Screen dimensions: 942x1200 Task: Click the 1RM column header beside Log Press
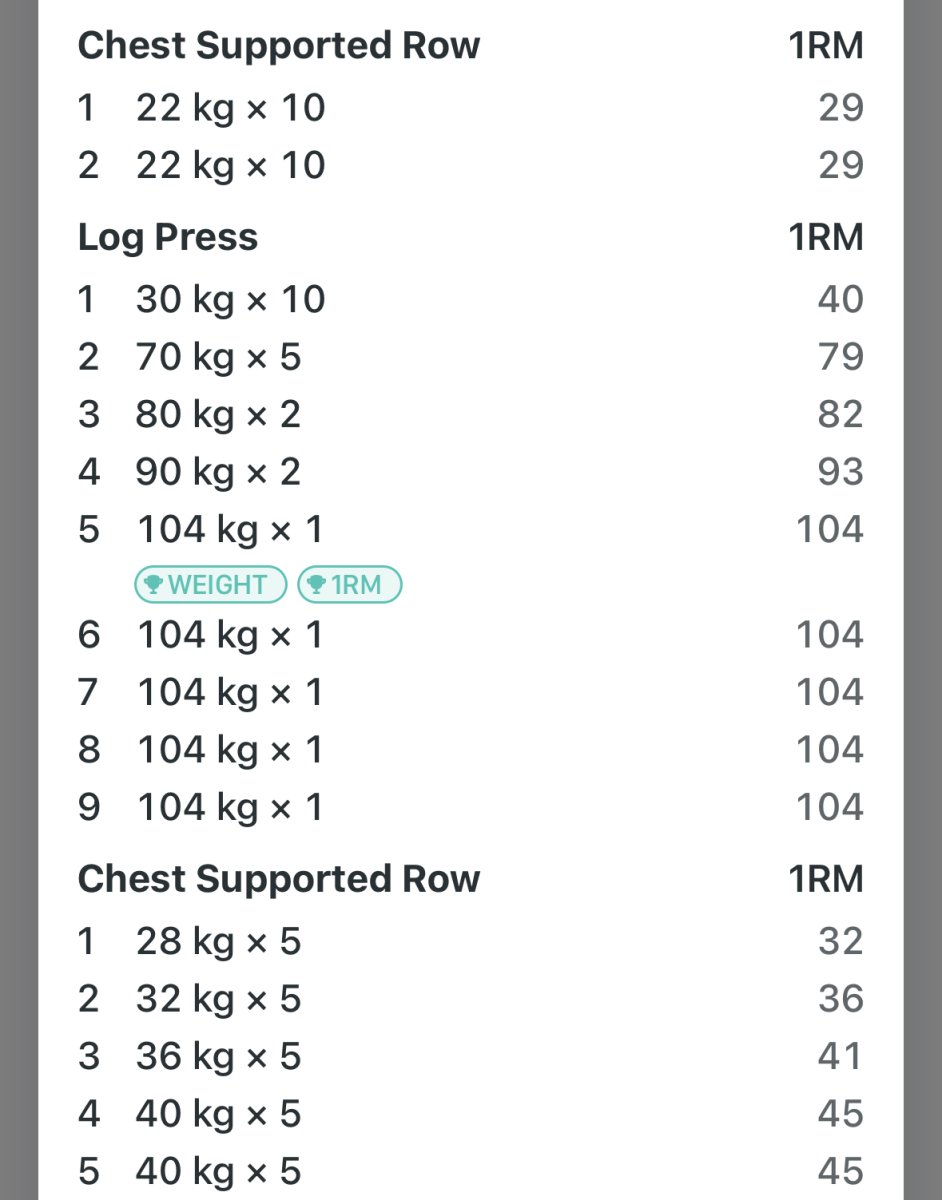click(x=825, y=238)
